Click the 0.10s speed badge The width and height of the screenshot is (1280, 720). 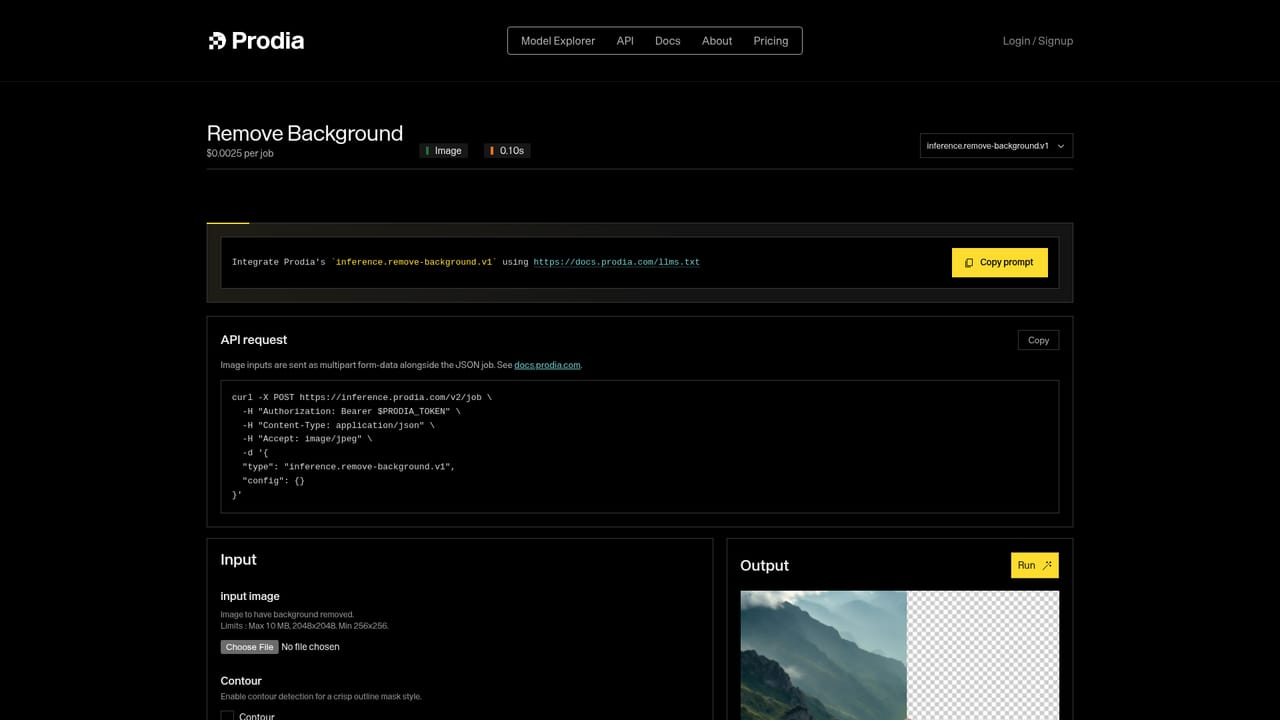(507, 151)
